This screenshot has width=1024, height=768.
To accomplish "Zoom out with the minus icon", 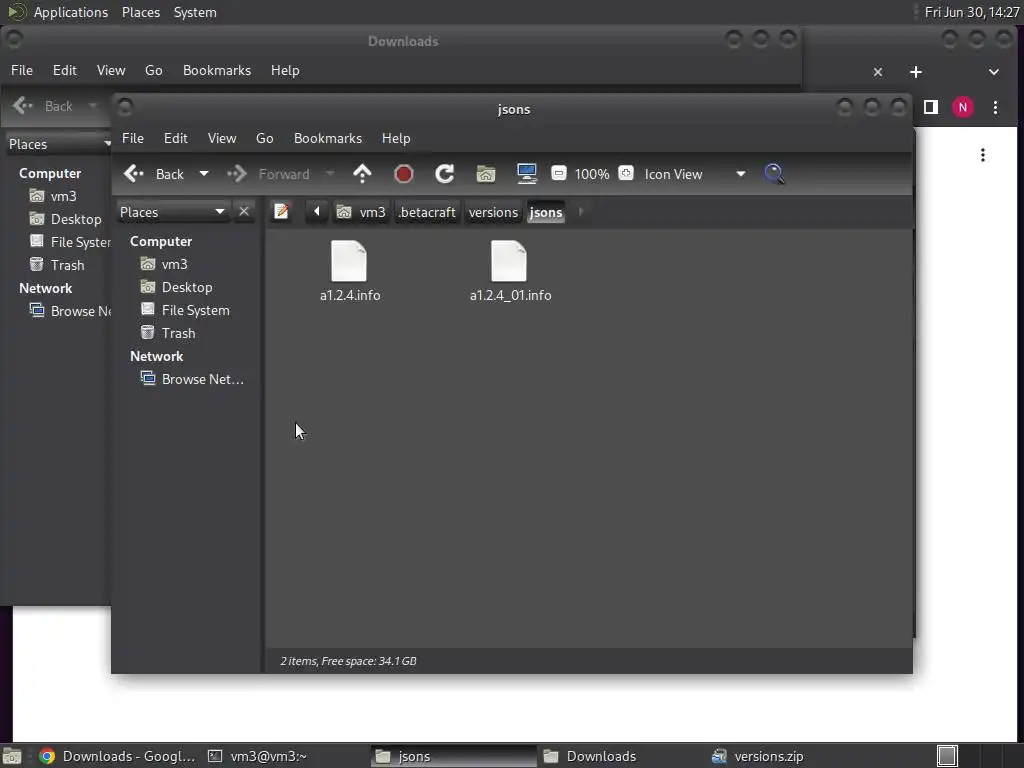I will point(558,174).
